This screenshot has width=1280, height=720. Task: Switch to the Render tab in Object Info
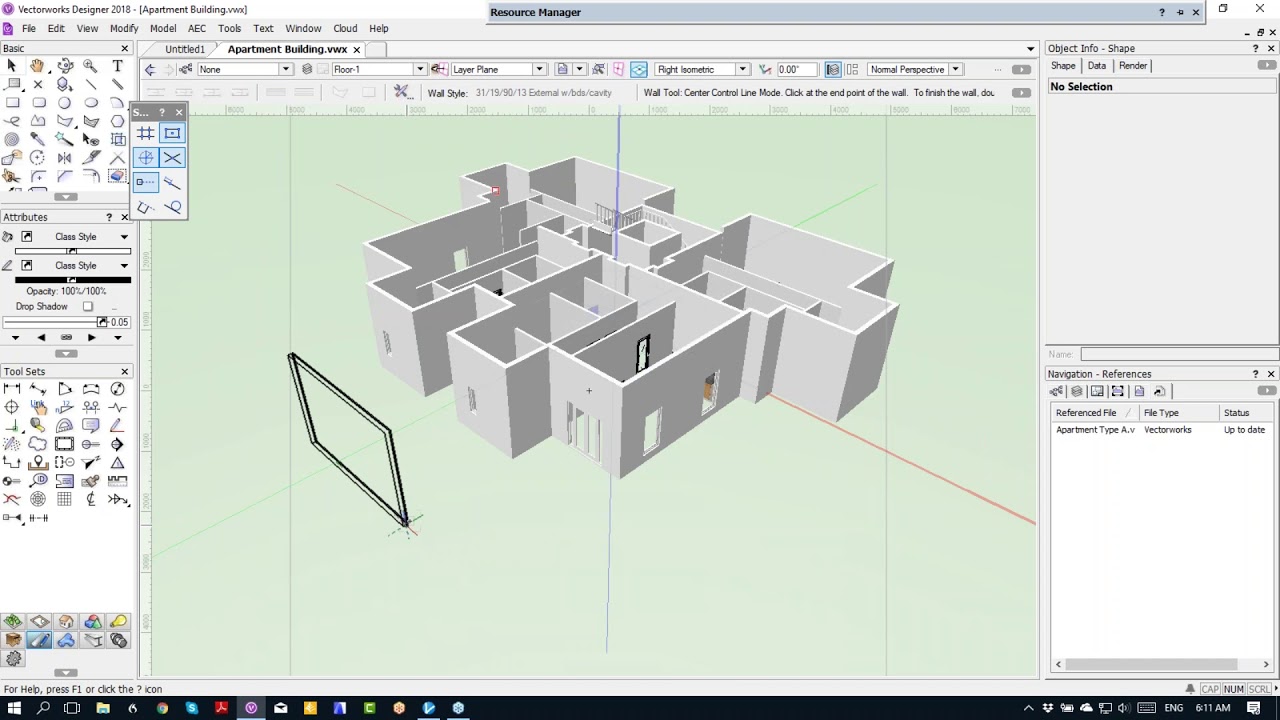(1133, 66)
